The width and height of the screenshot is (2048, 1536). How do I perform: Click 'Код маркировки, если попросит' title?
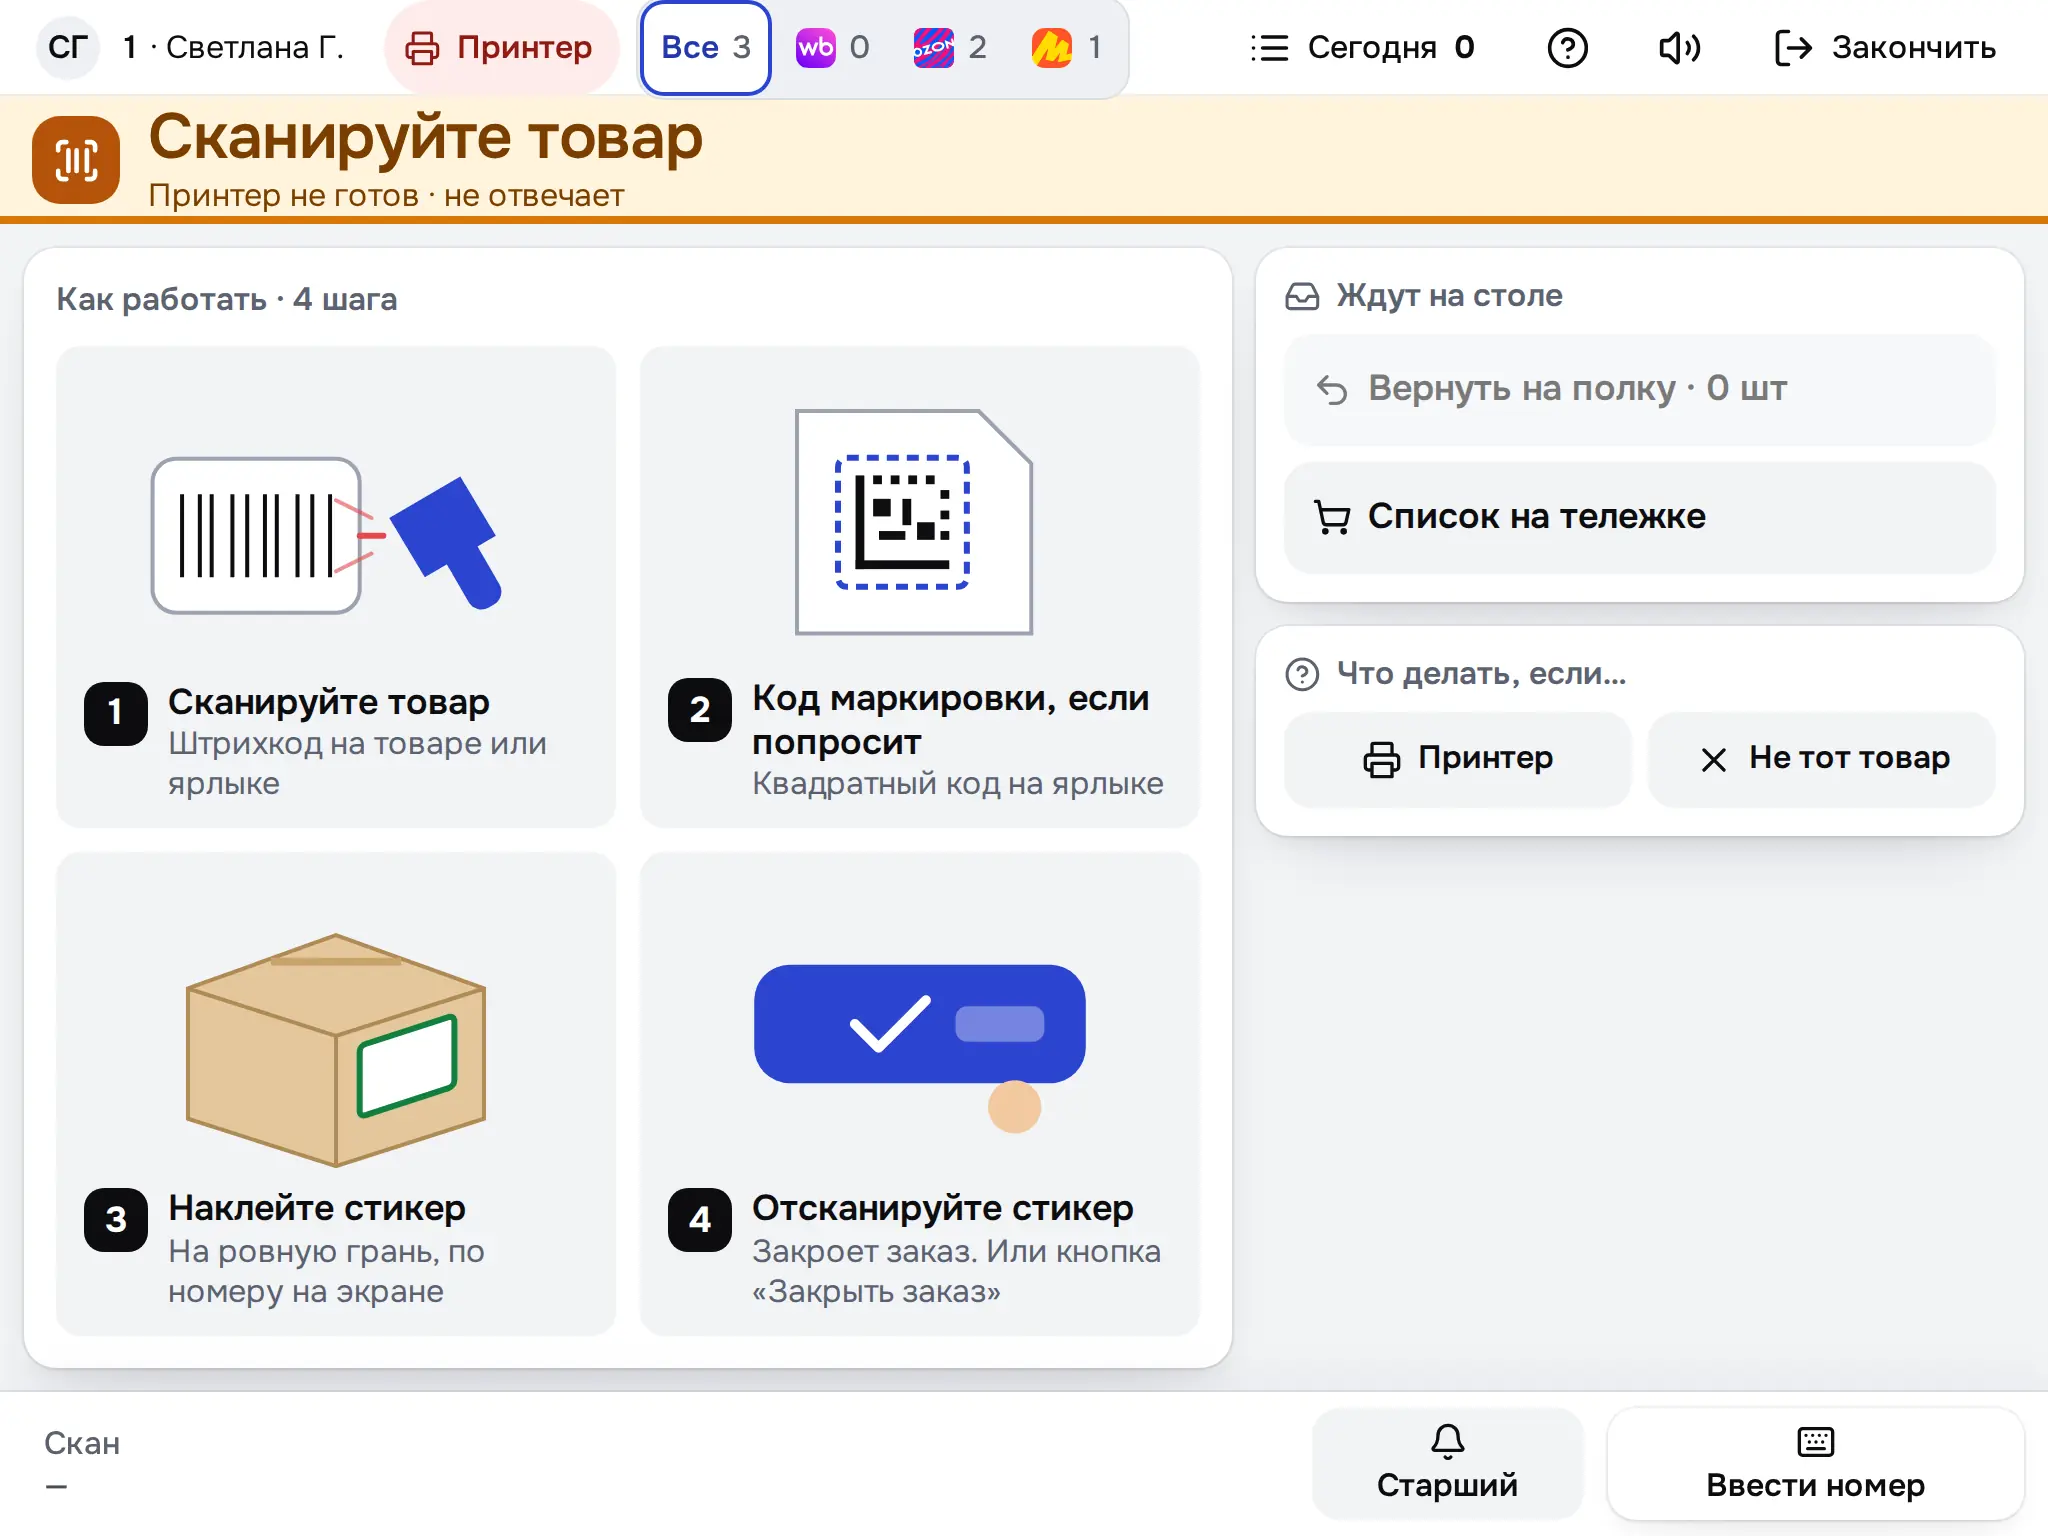coord(951,720)
